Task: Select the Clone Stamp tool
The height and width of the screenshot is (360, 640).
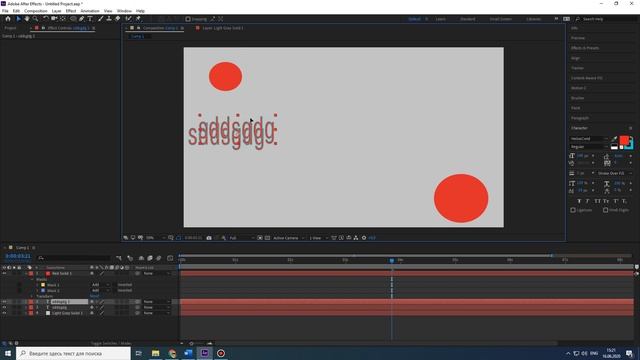Action: coord(109,19)
